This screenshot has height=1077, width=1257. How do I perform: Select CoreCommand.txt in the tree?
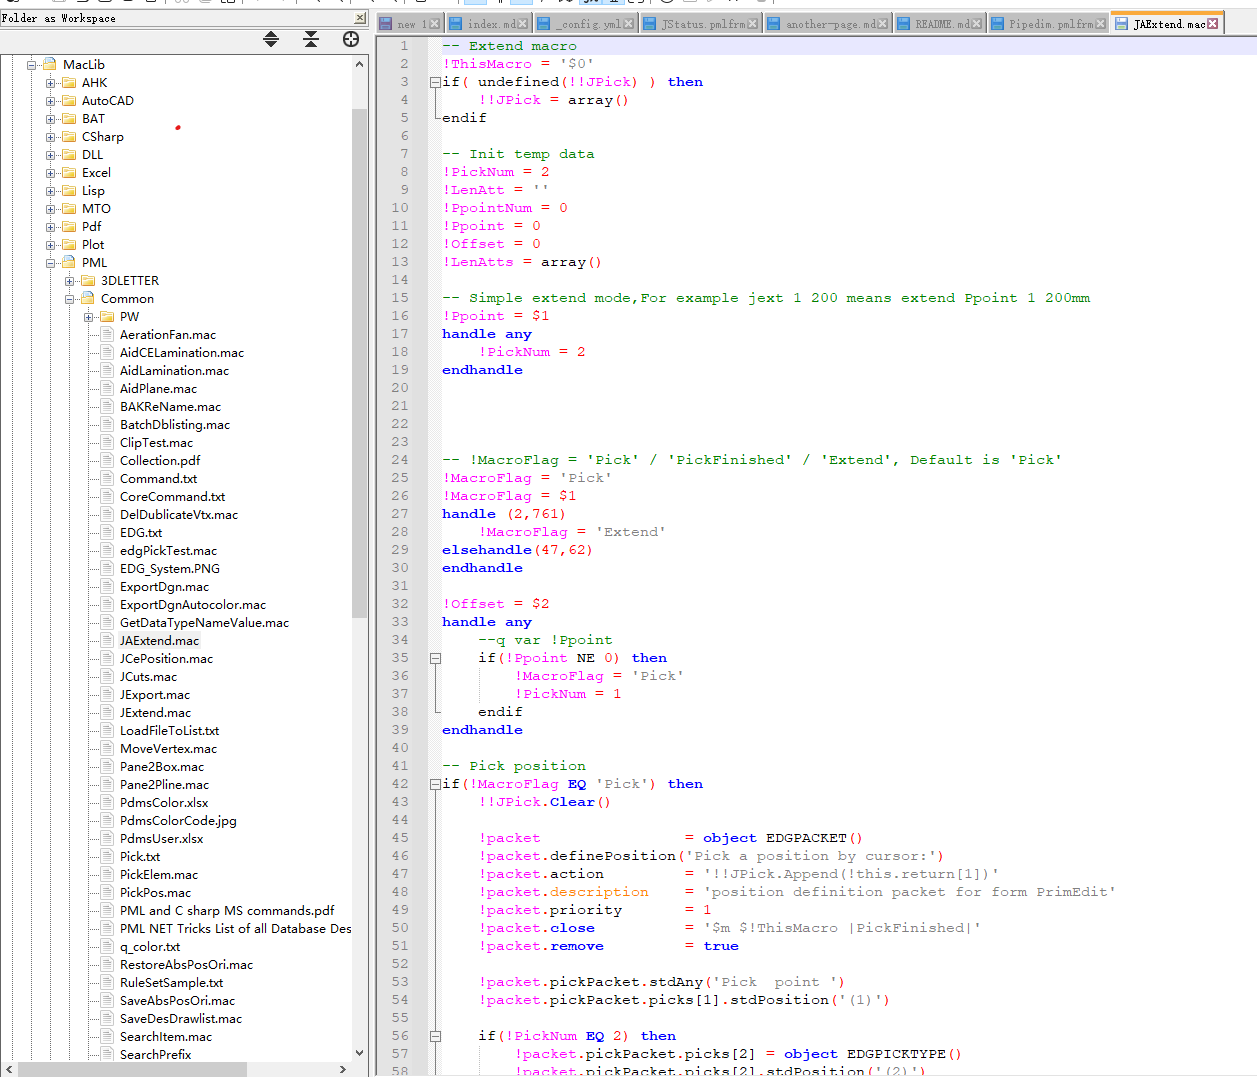pyautogui.click(x=172, y=497)
